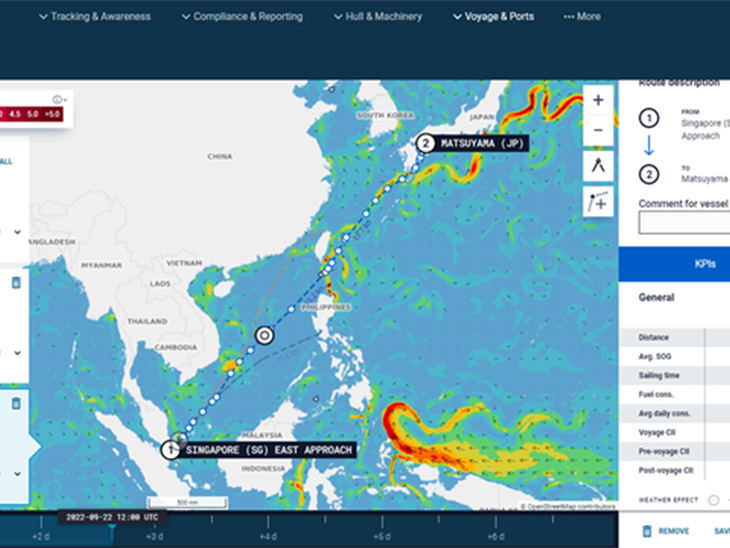730x548 pixels.
Task: Click the Voyage CII row
Action: point(675,433)
